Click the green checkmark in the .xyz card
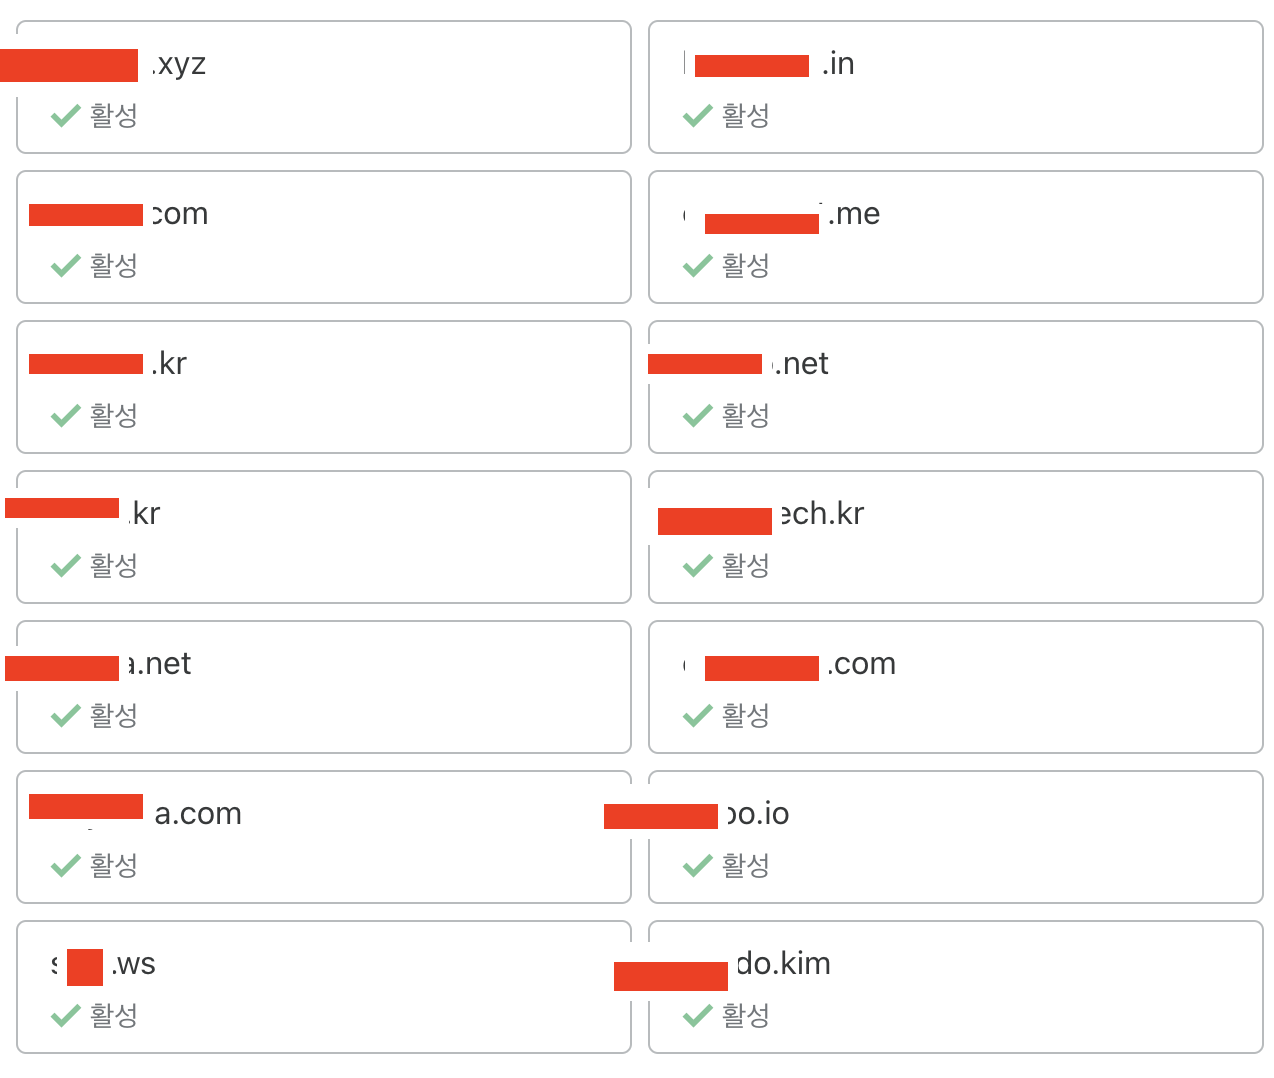This screenshot has height=1078, width=1274. point(65,116)
